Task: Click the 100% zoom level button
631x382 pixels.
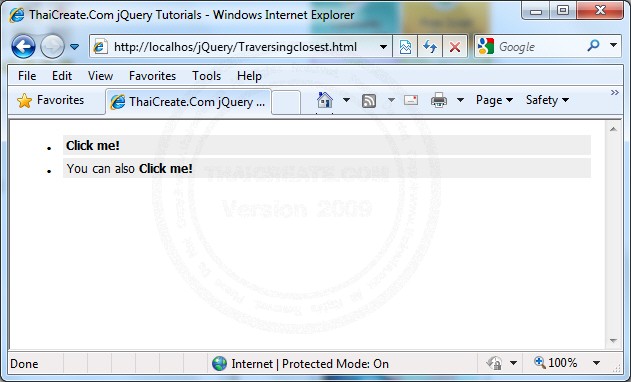Action: pos(555,363)
